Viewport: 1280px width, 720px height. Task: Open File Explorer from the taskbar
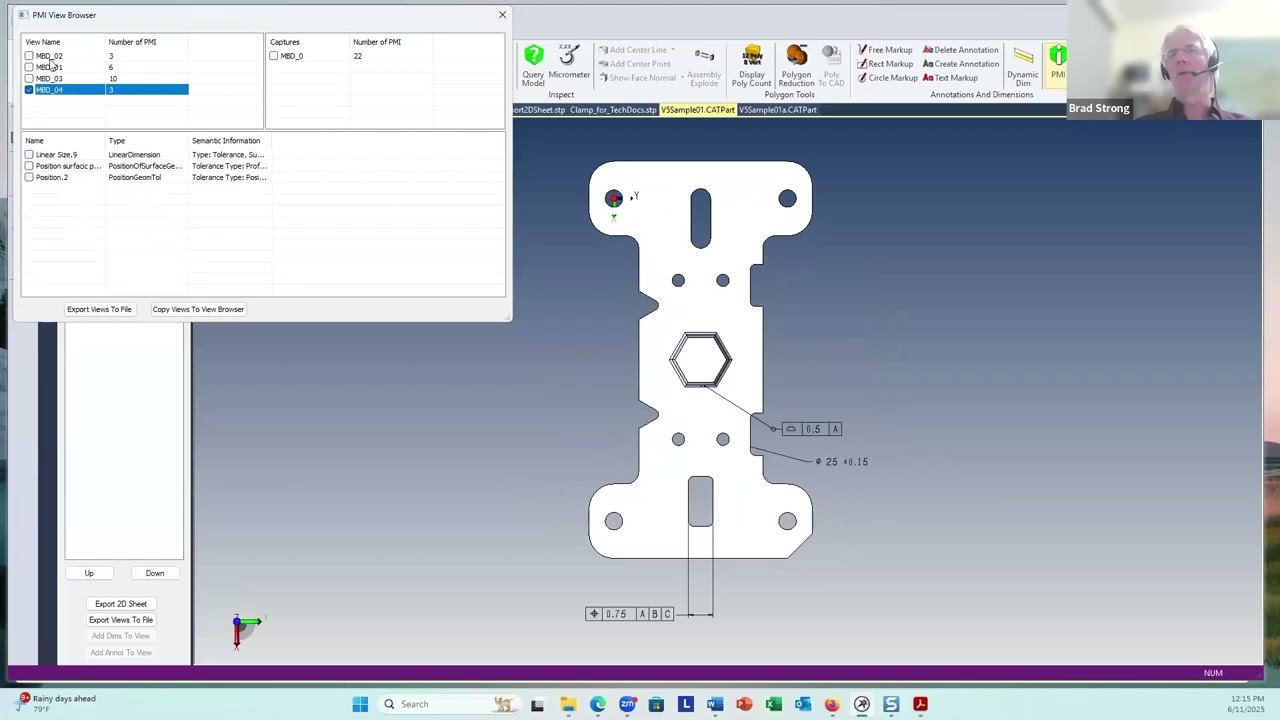(568, 704)
